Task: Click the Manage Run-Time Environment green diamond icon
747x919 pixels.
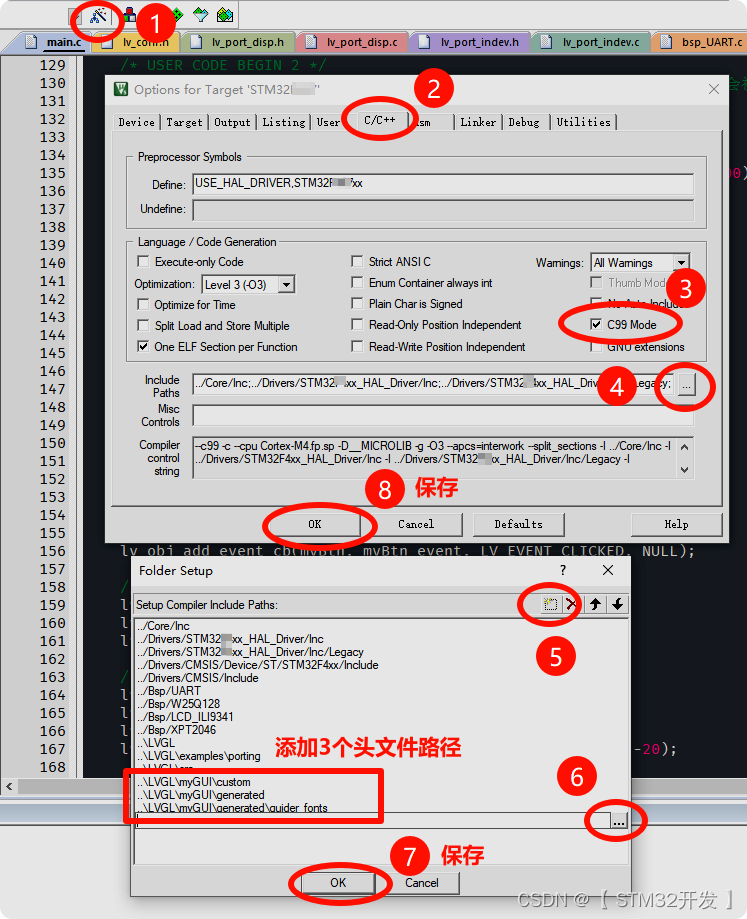Action: point(176,15)
